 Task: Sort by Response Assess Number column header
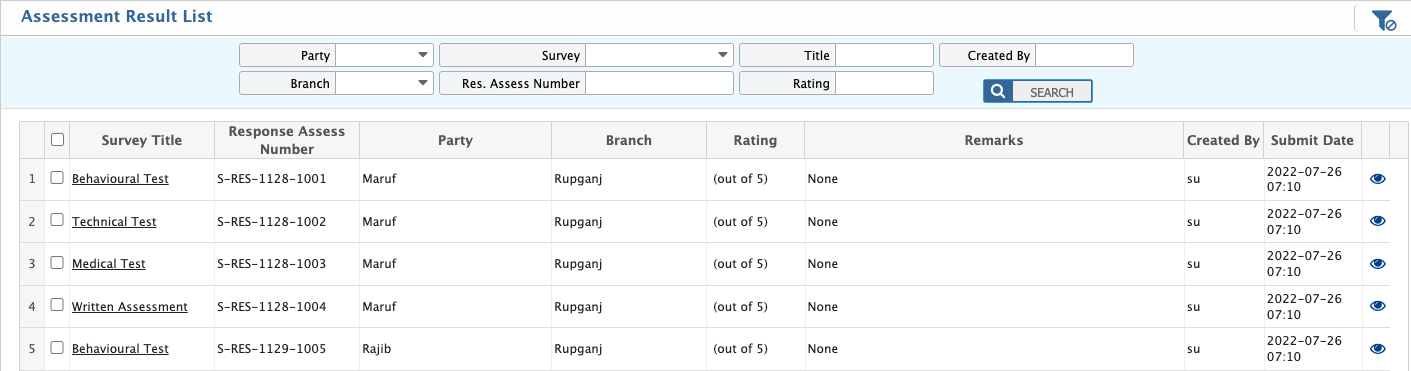[x=287, y=140]
